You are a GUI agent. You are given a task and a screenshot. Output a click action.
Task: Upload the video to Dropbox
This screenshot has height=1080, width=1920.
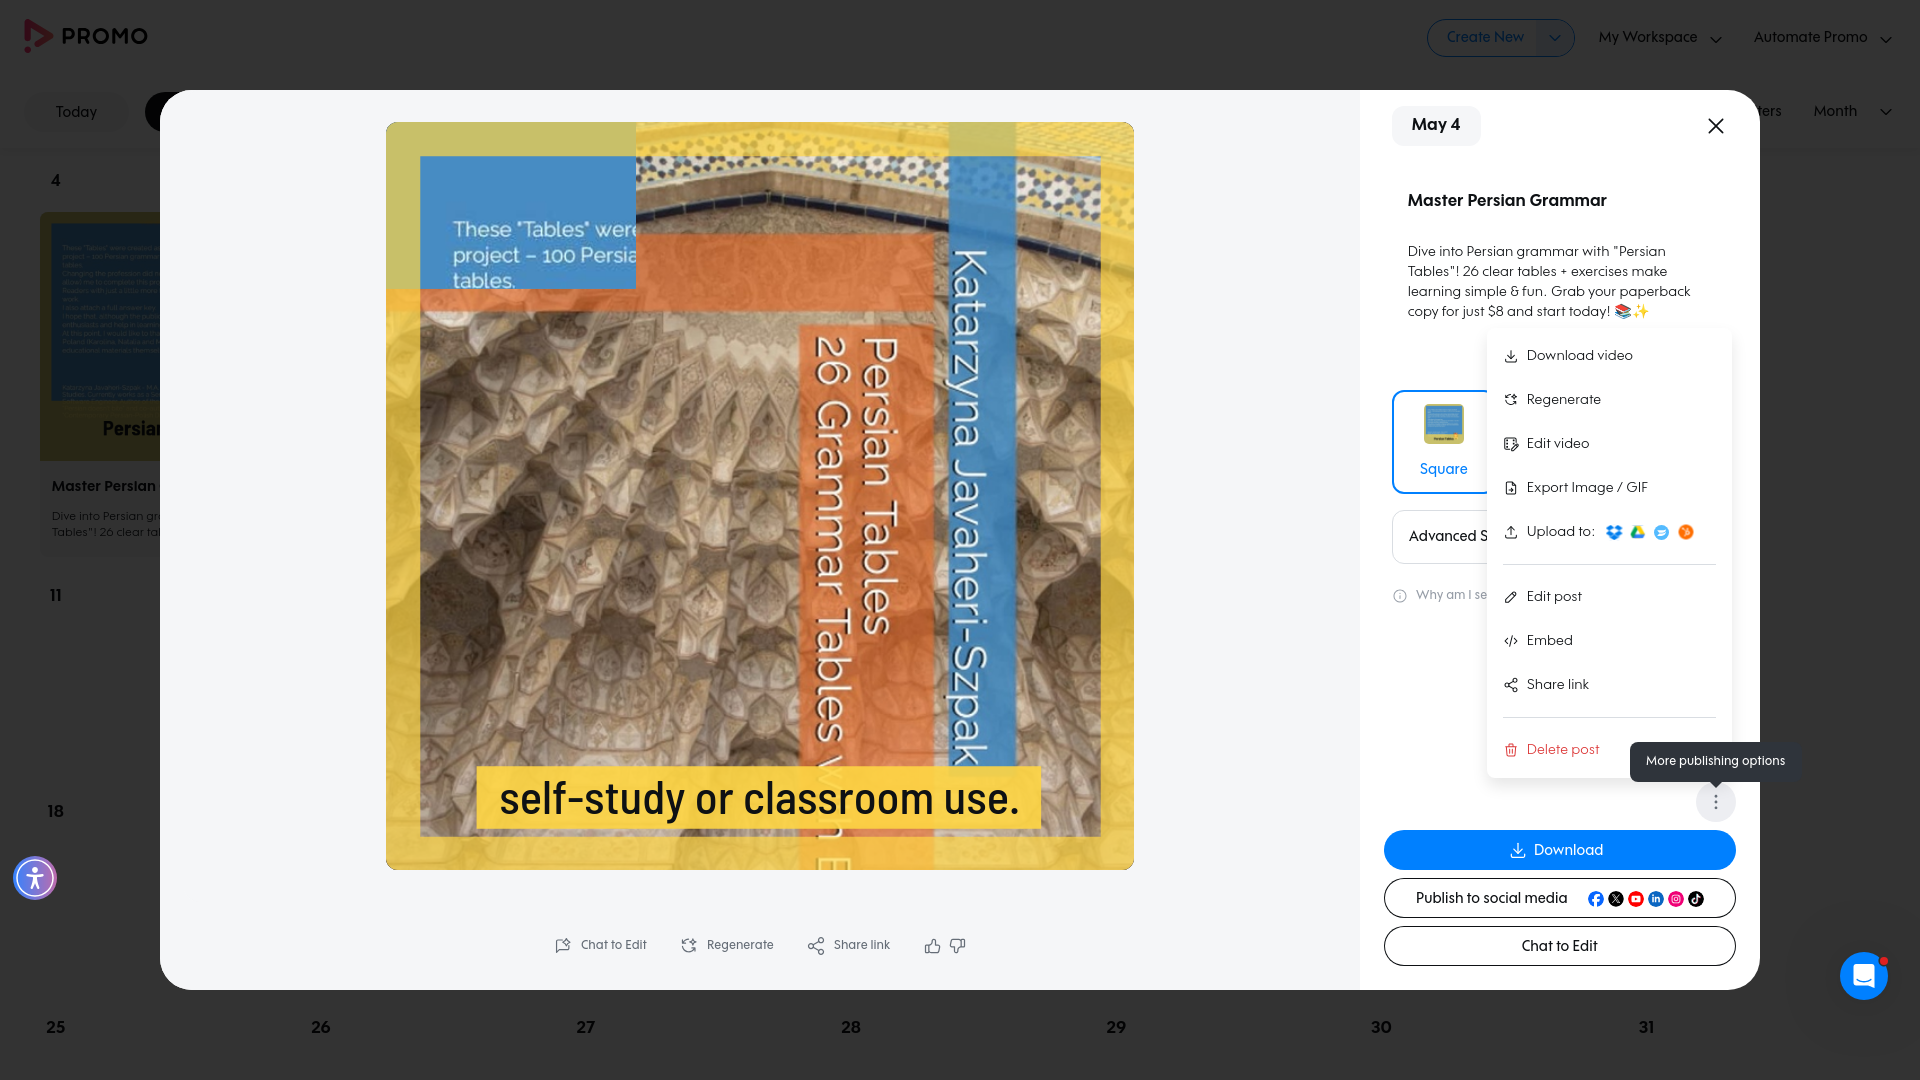(x=1614, y=532)
